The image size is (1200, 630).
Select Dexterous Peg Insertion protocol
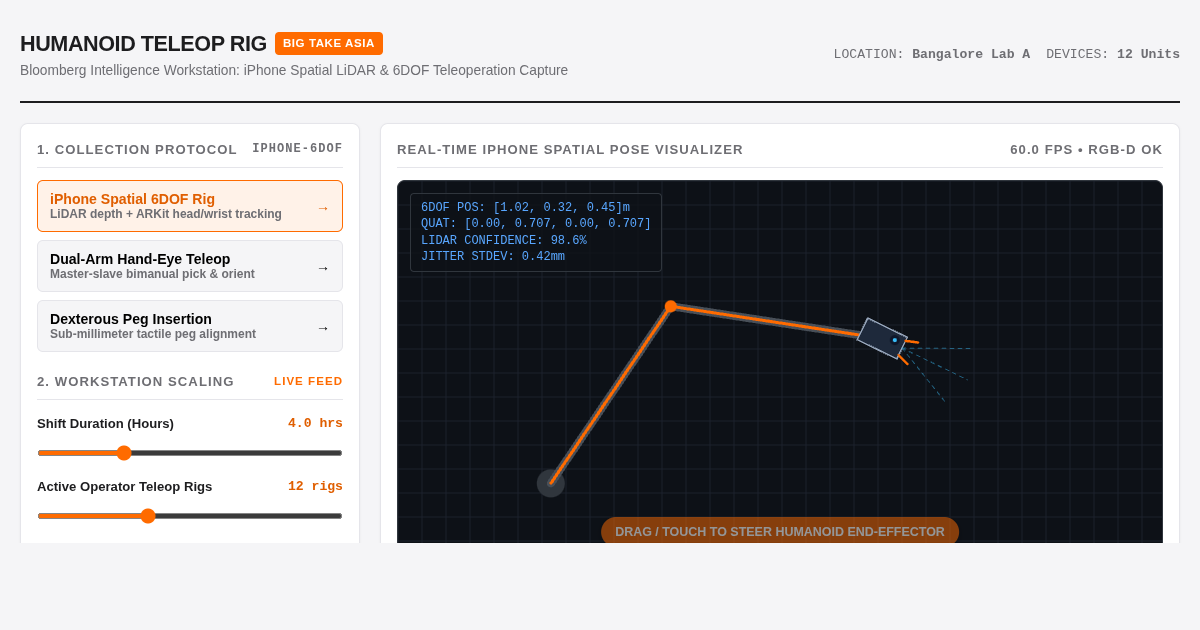(x=190, y=326)
